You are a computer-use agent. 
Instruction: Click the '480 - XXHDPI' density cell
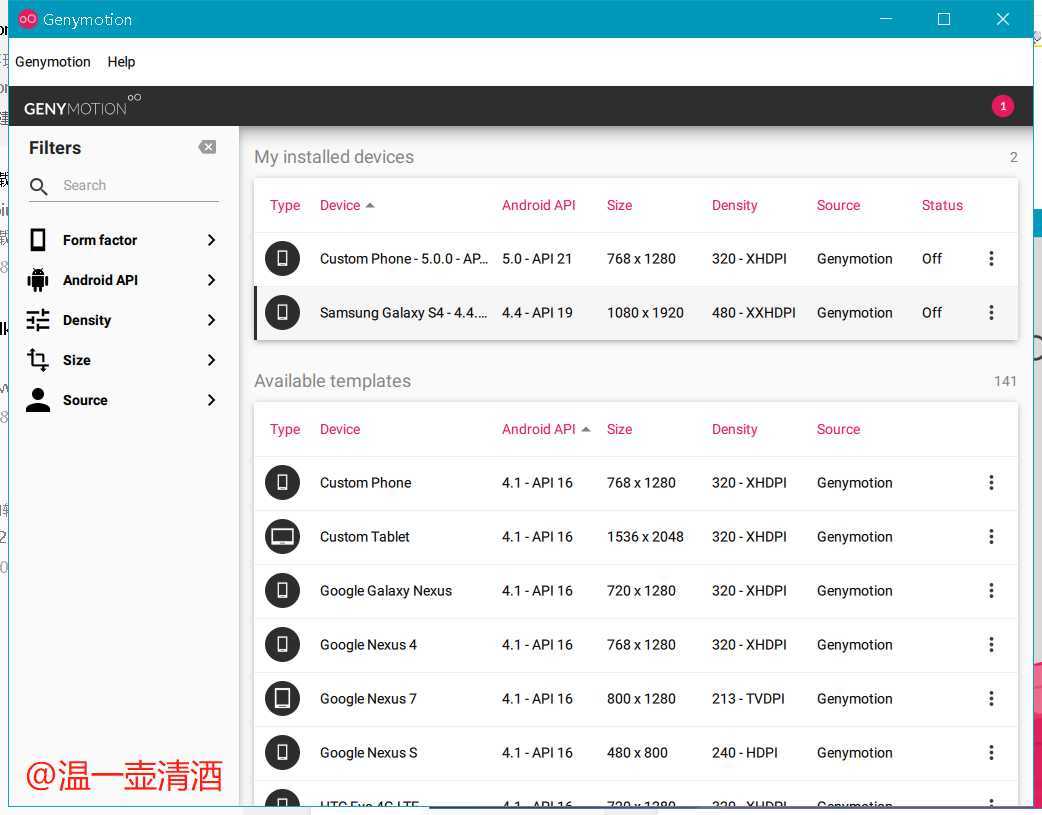753,312
